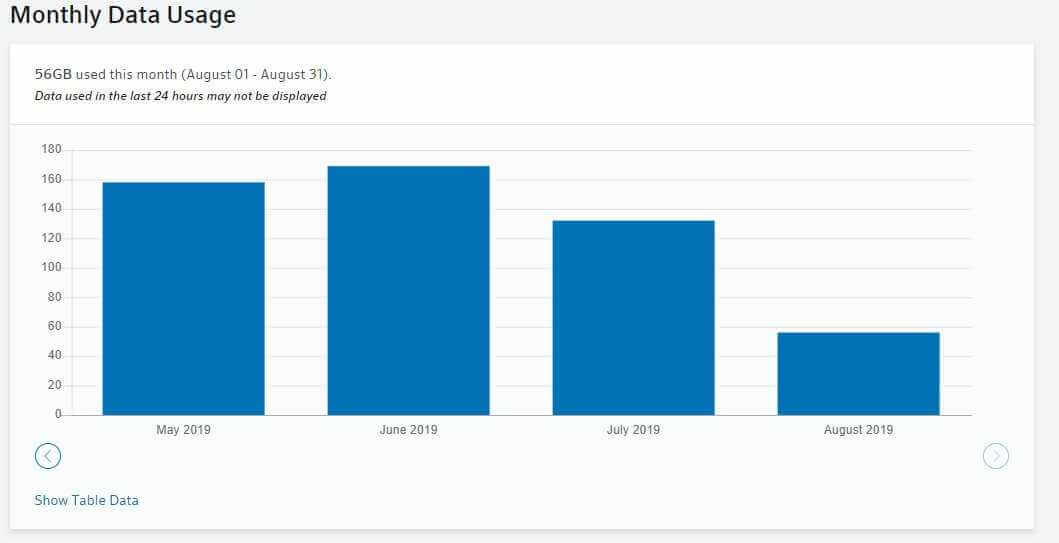Click the last 24 hours data disclaimer
This screenshot has width=1059, height=543.
click(180, 96)
